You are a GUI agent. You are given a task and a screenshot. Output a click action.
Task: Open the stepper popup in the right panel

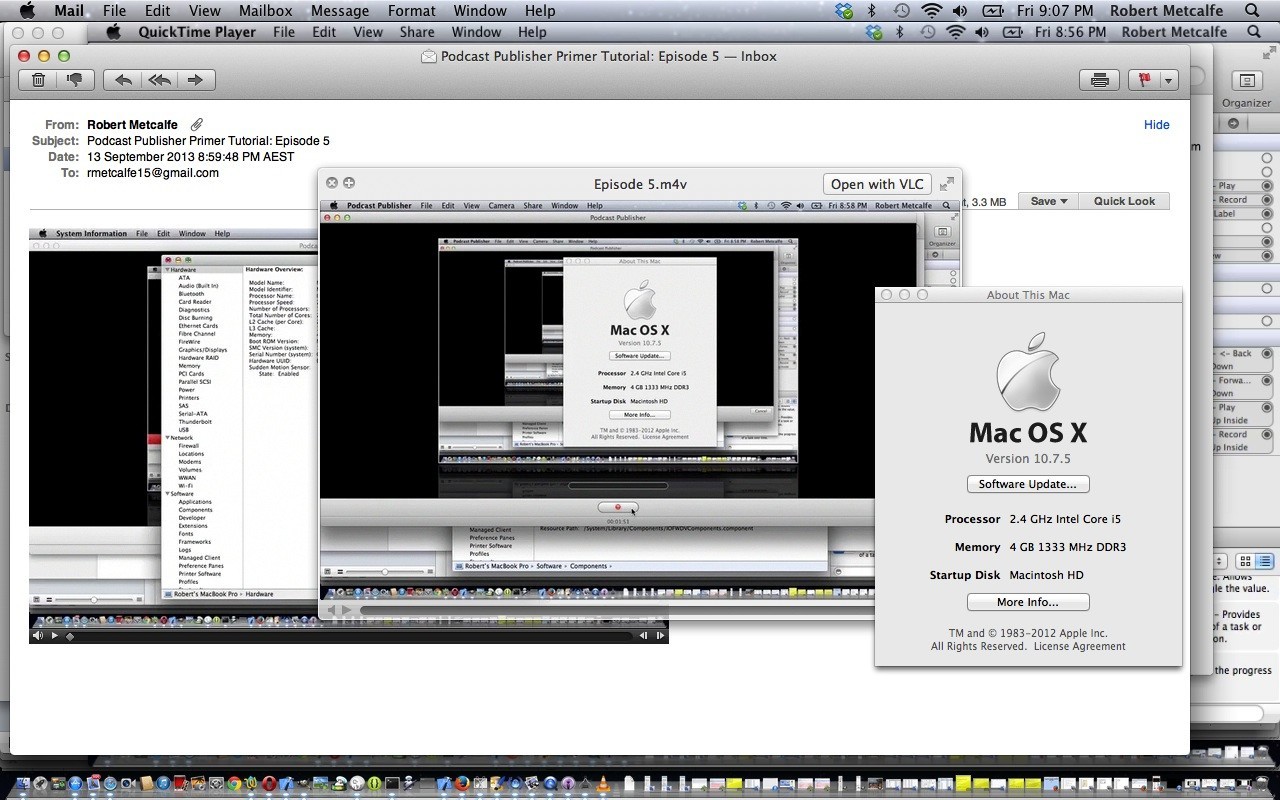1221,560
